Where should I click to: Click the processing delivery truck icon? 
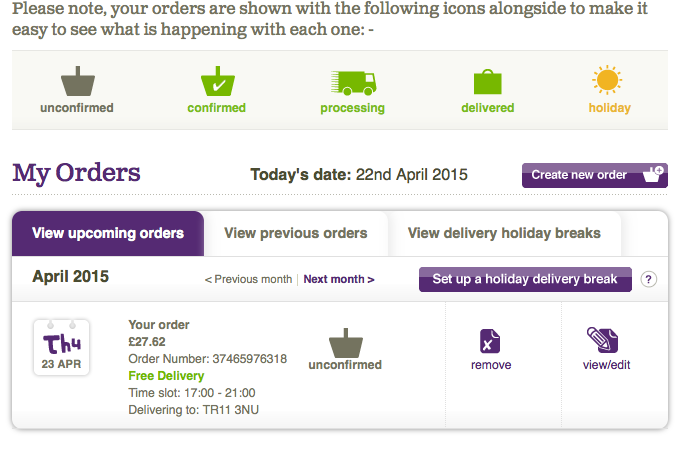pyautogui.click(x=352, y=82)
